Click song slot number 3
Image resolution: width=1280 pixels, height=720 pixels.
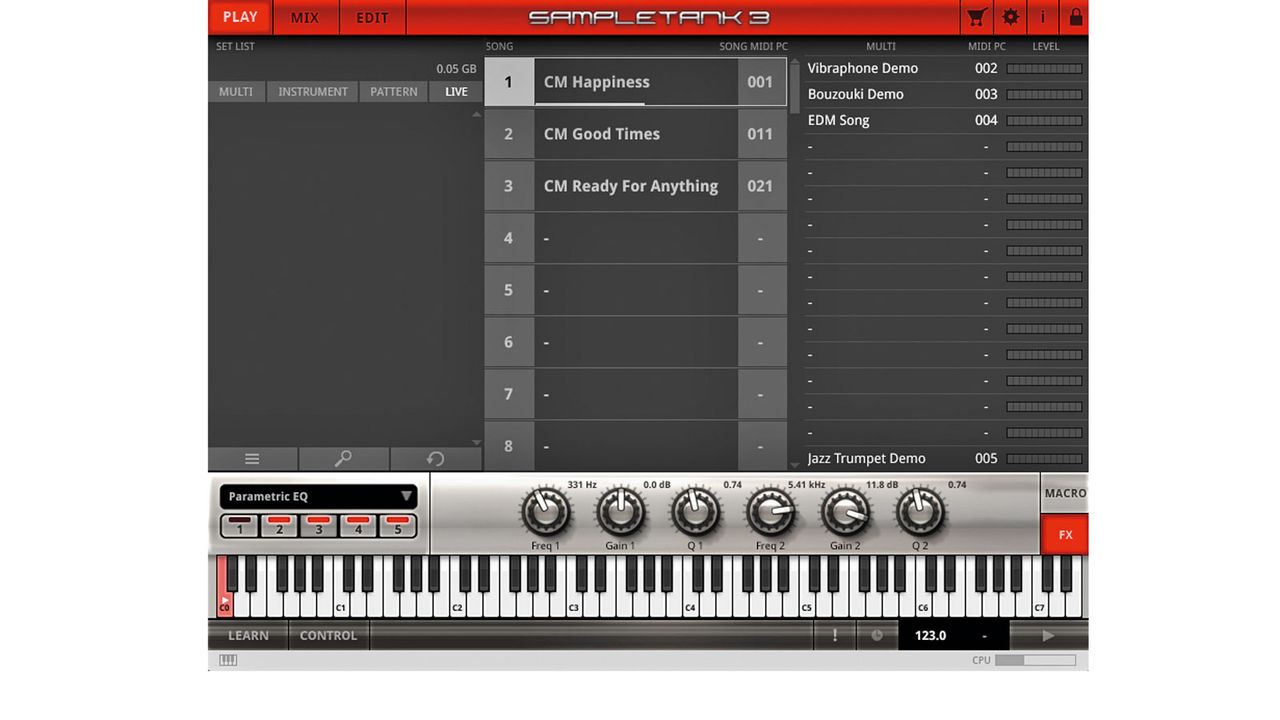[509, 186]
